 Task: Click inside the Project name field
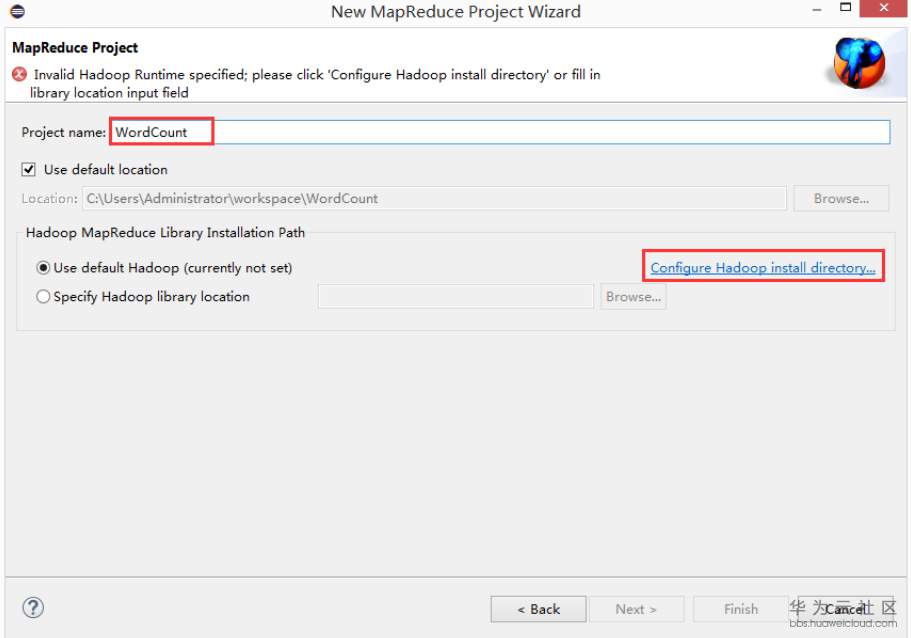(x=500, y=132)
